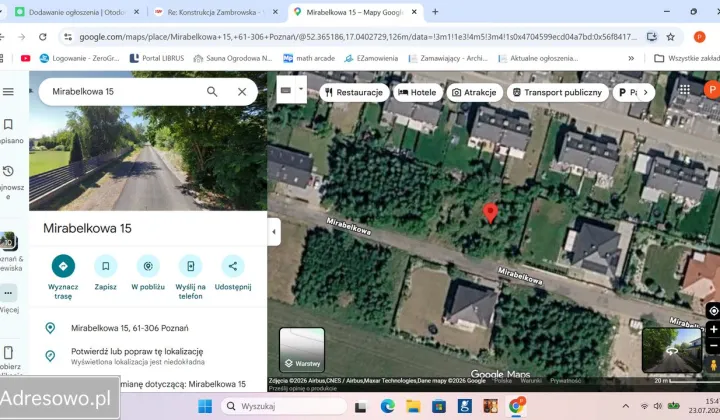Viewport: 720px width, 420px height.
Task: Collapse the side panel arrow
Action: coord(274,232)
